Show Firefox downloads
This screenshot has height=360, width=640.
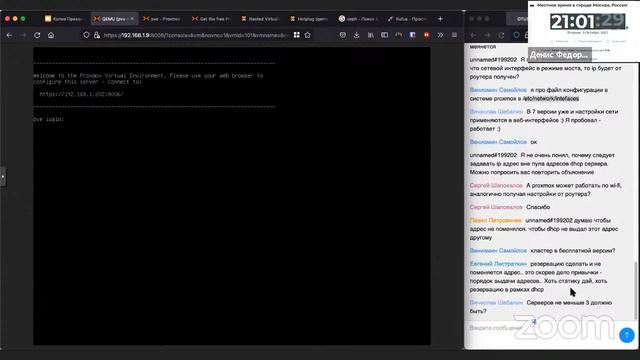pos(356,36)
